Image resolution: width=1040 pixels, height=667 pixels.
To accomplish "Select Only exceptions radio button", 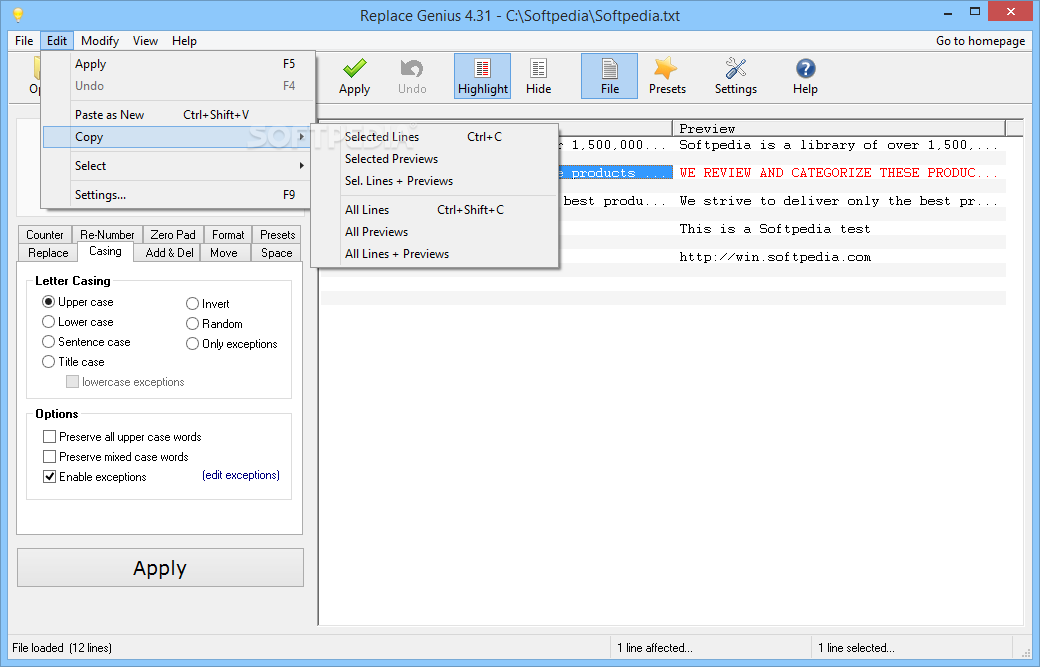I will coord(192,343).
